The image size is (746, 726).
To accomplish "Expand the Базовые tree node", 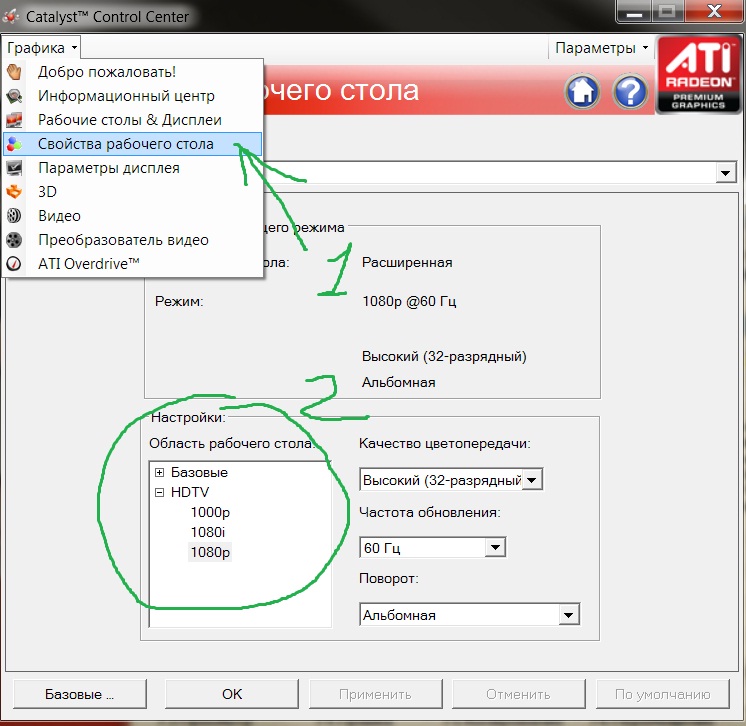I will coord(159,472).
